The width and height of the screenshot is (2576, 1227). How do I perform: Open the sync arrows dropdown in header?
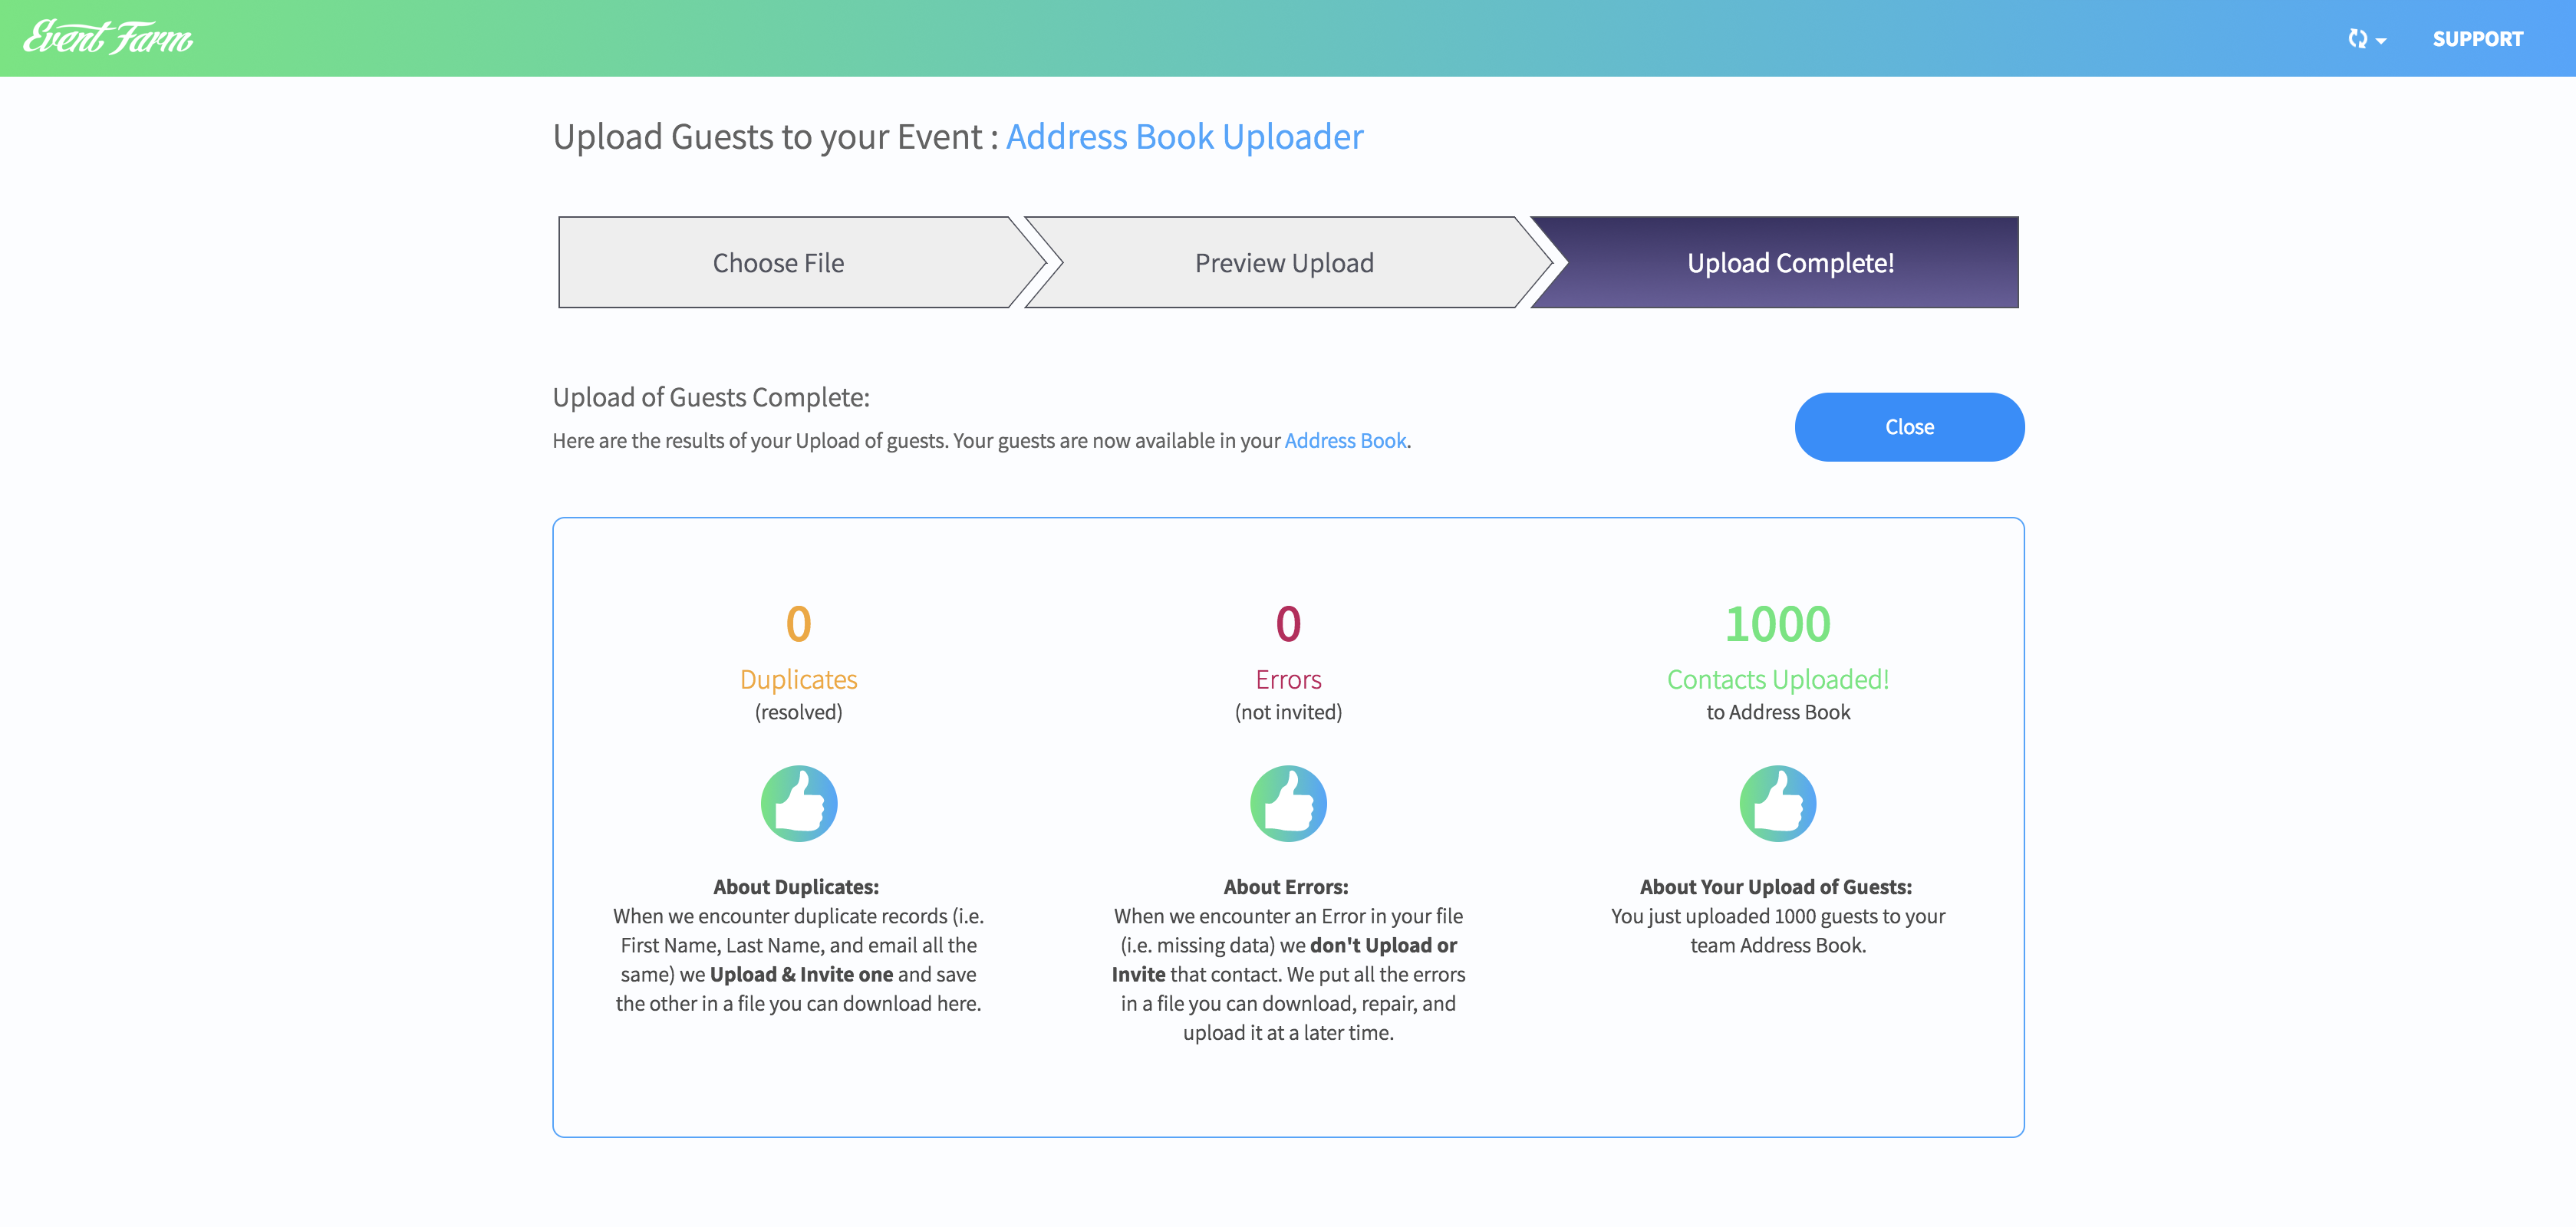(x=2366, y=39)
